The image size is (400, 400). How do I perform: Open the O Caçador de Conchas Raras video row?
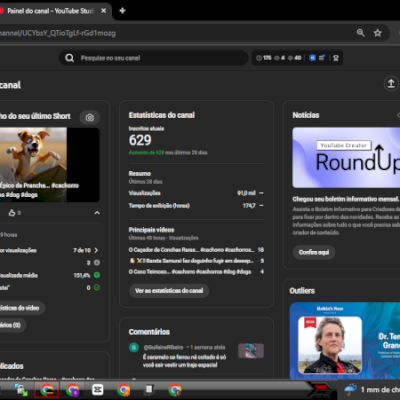click(196, 250)
